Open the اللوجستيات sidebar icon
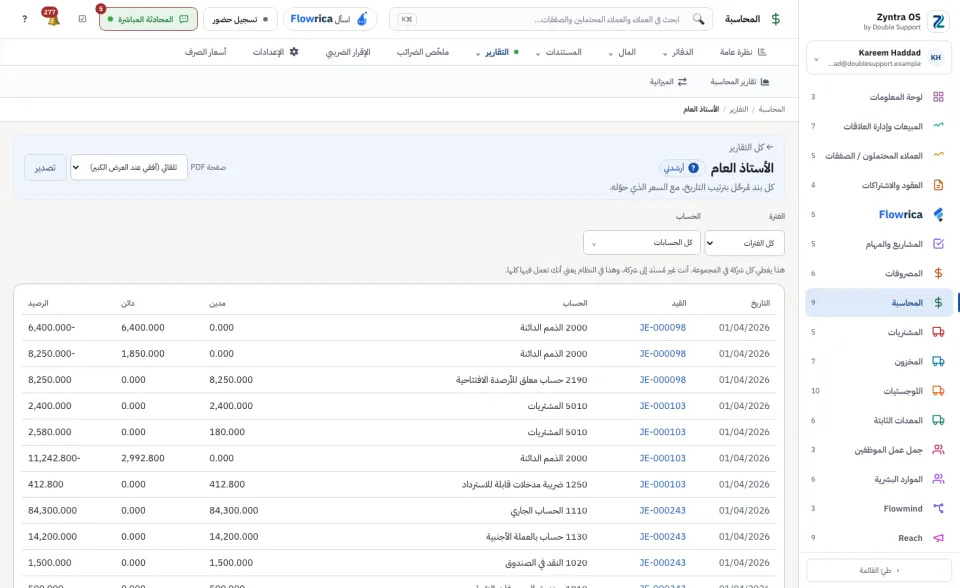The height and width of the screenshot is (588, 960). click(938, 391)
